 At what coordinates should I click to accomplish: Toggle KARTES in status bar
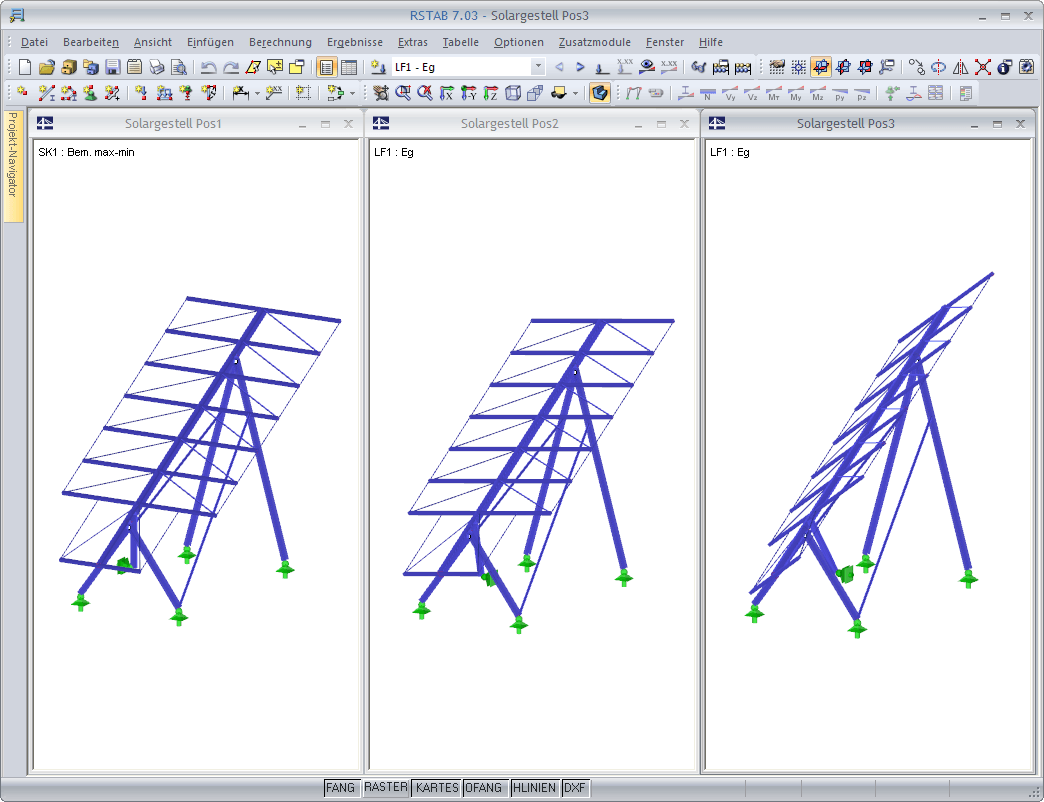437,788
